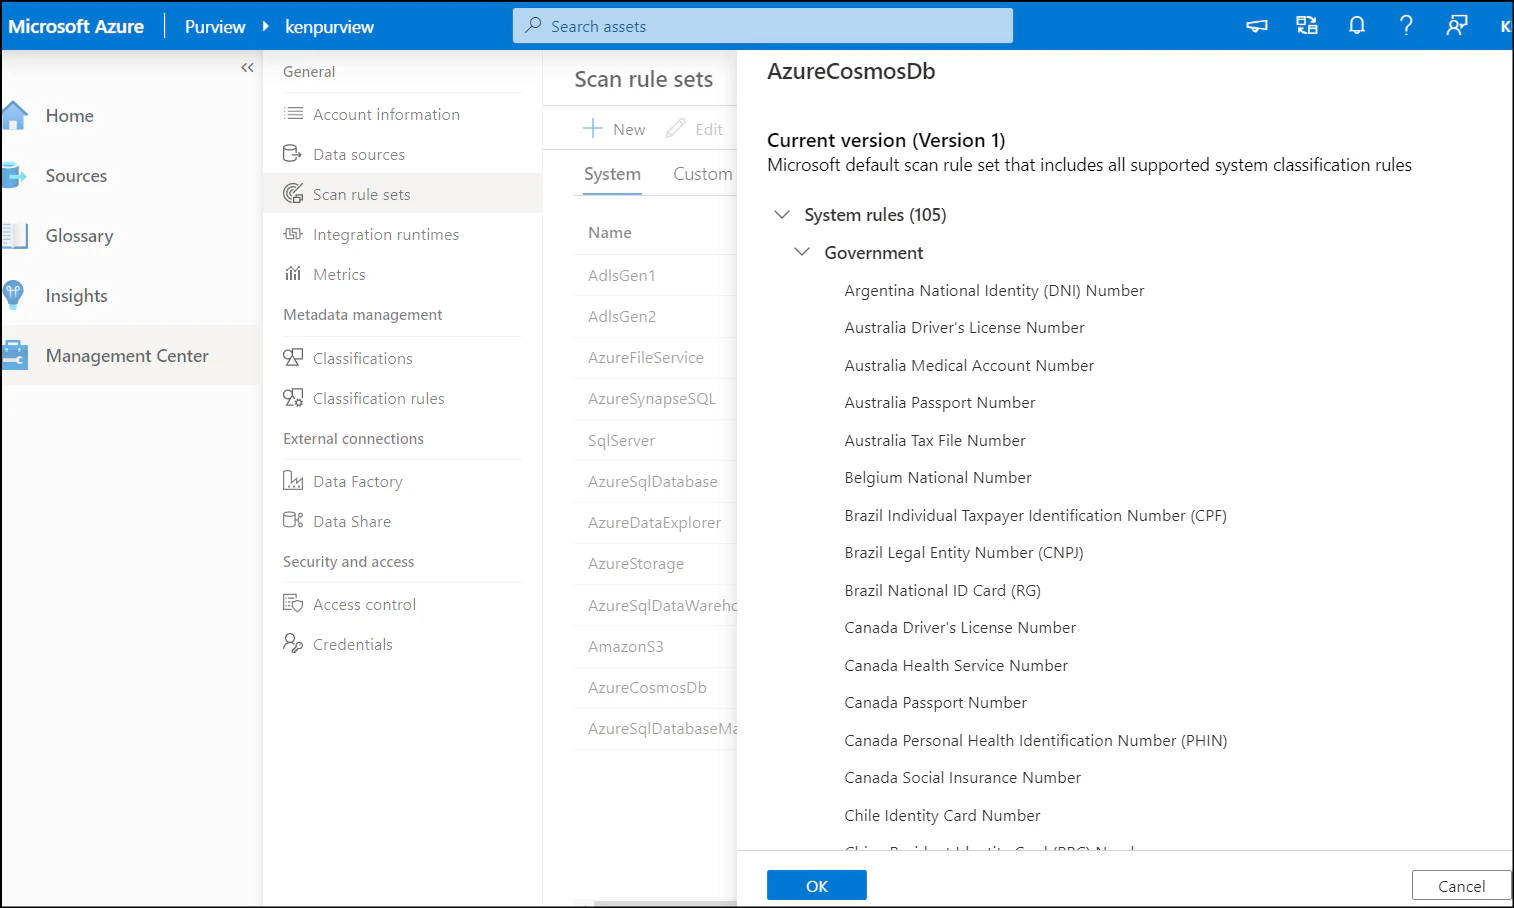This screenshot has width=1514, height=908.
Task: Open Access control menu item
Action: tap(402, 604)
